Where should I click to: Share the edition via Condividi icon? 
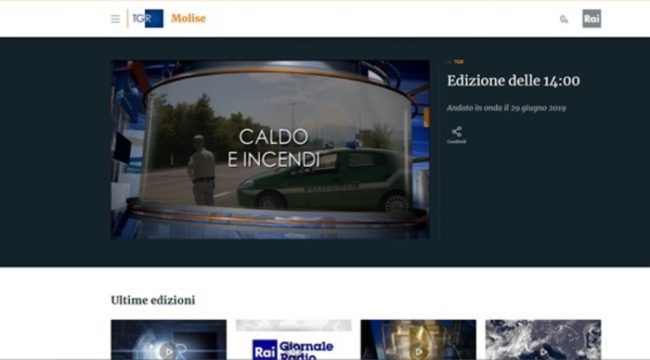pos(456,135)
